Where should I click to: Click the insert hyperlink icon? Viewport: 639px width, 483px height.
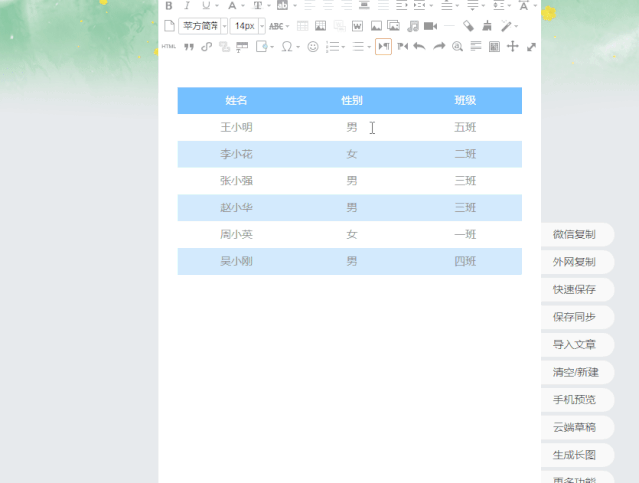click(207, 46)
